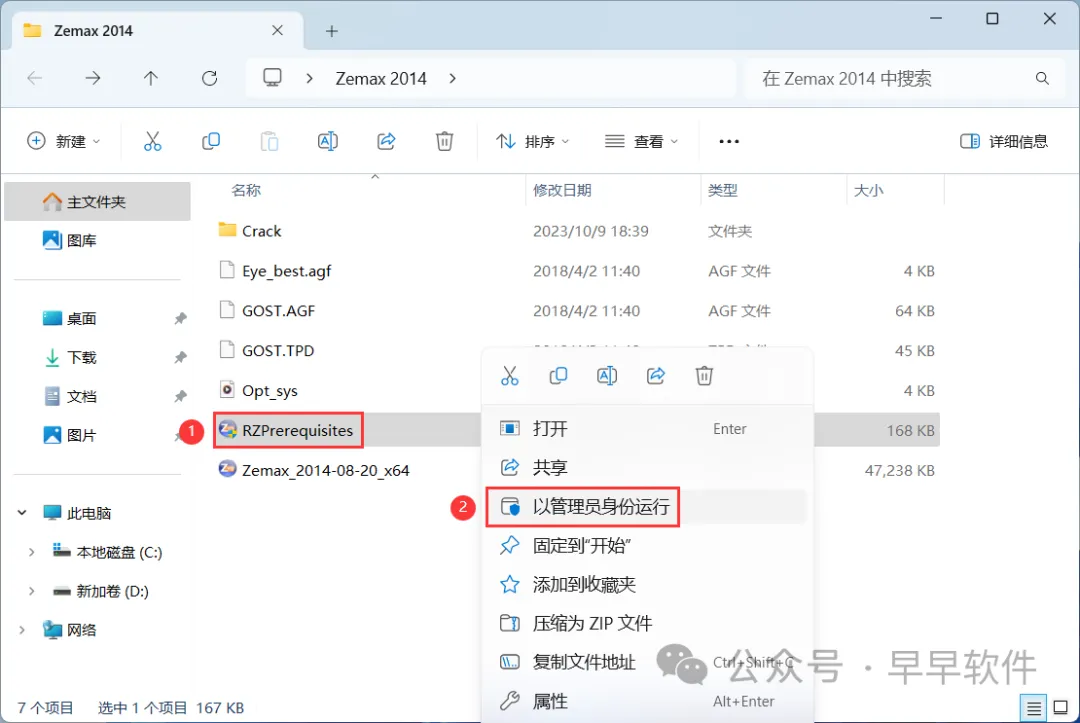Collapse the This PC (此电脑) tree node
The width and height of the screenshot is (1080, 723).
pos(22,513)
